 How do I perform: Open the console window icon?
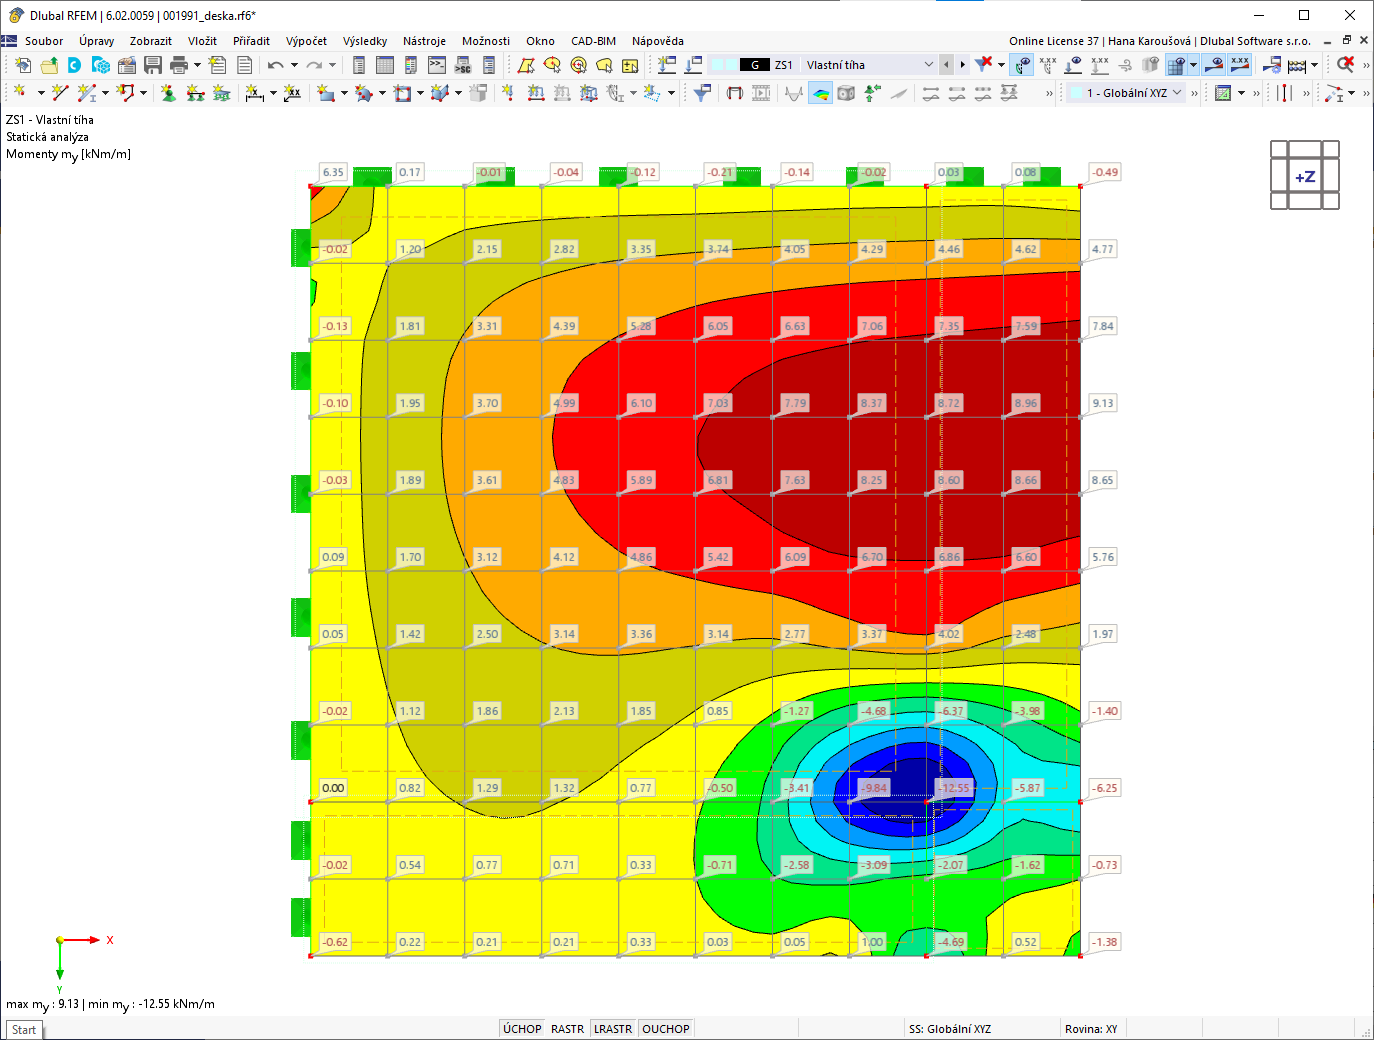tap(437, 65)
